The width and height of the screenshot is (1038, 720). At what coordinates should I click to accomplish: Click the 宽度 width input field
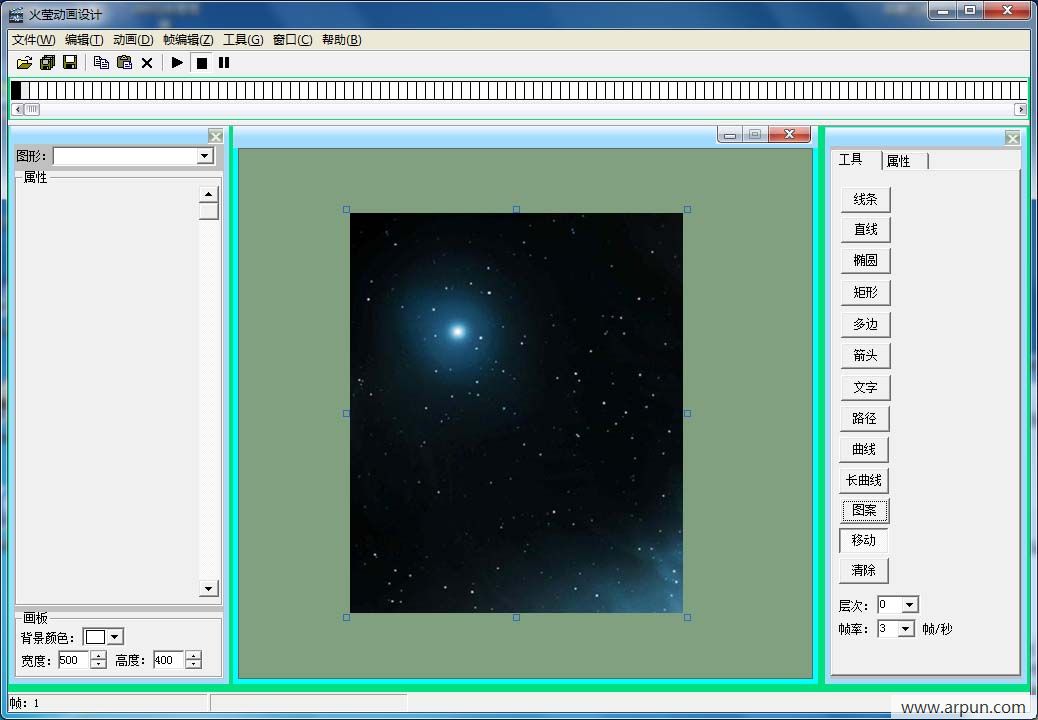(x=73, y=660)
